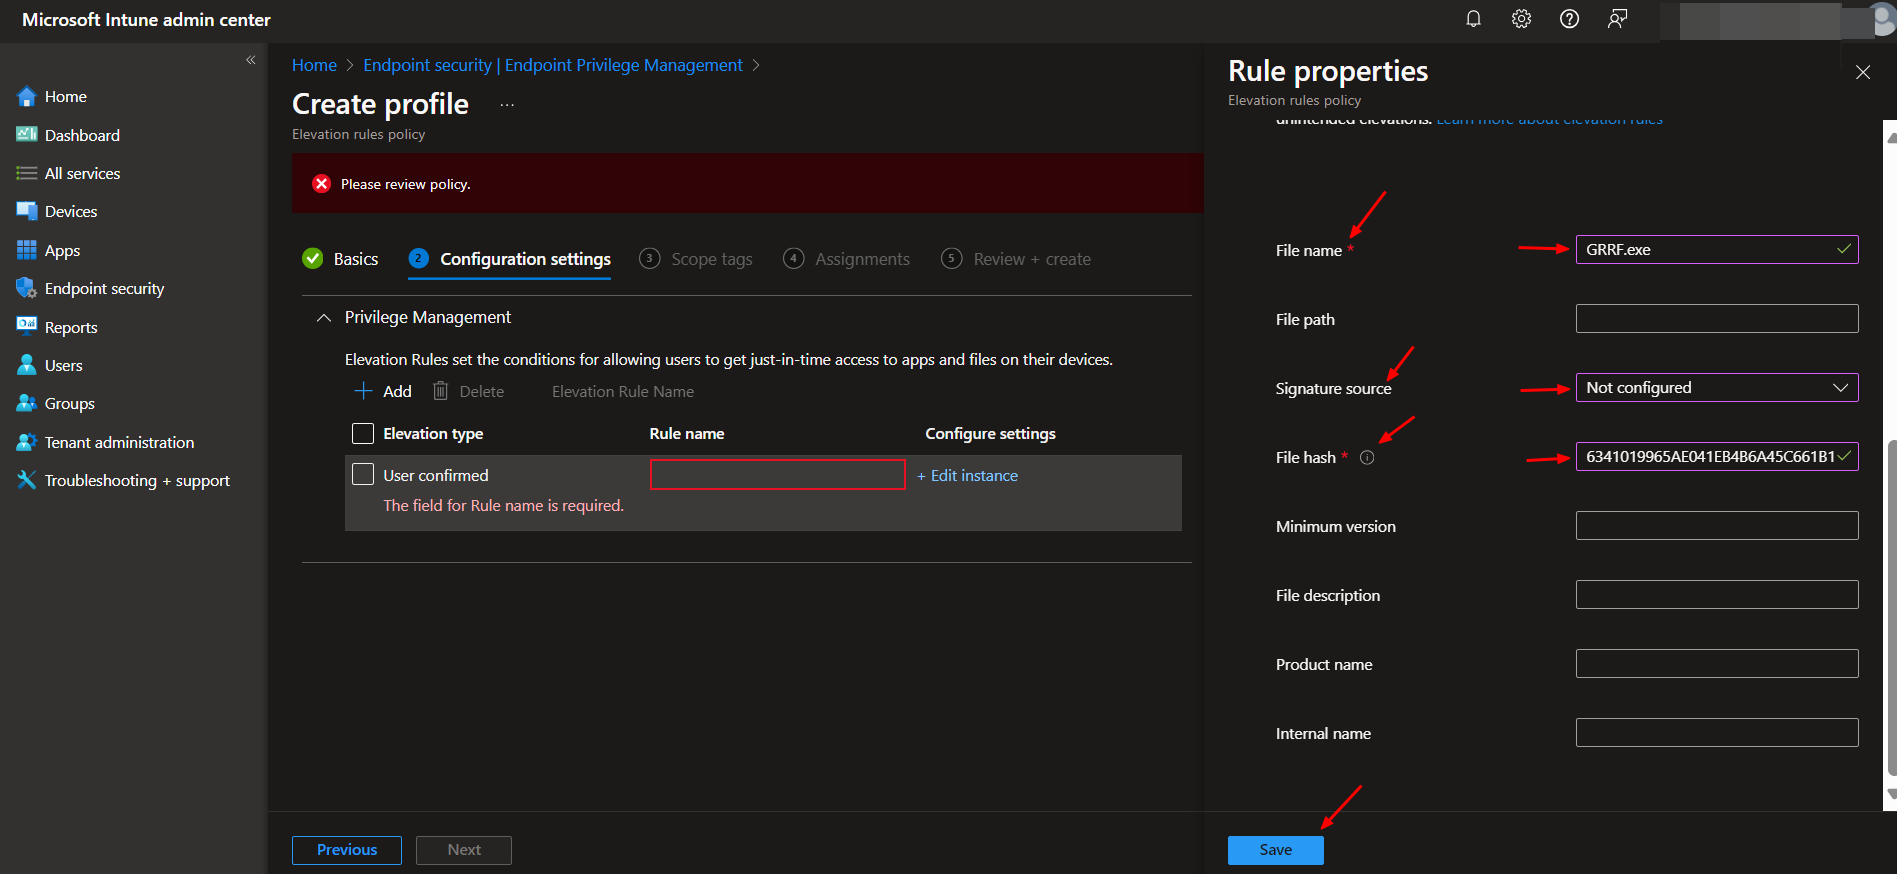Open the Create profile ellipsis menu

tap(507, 105)
